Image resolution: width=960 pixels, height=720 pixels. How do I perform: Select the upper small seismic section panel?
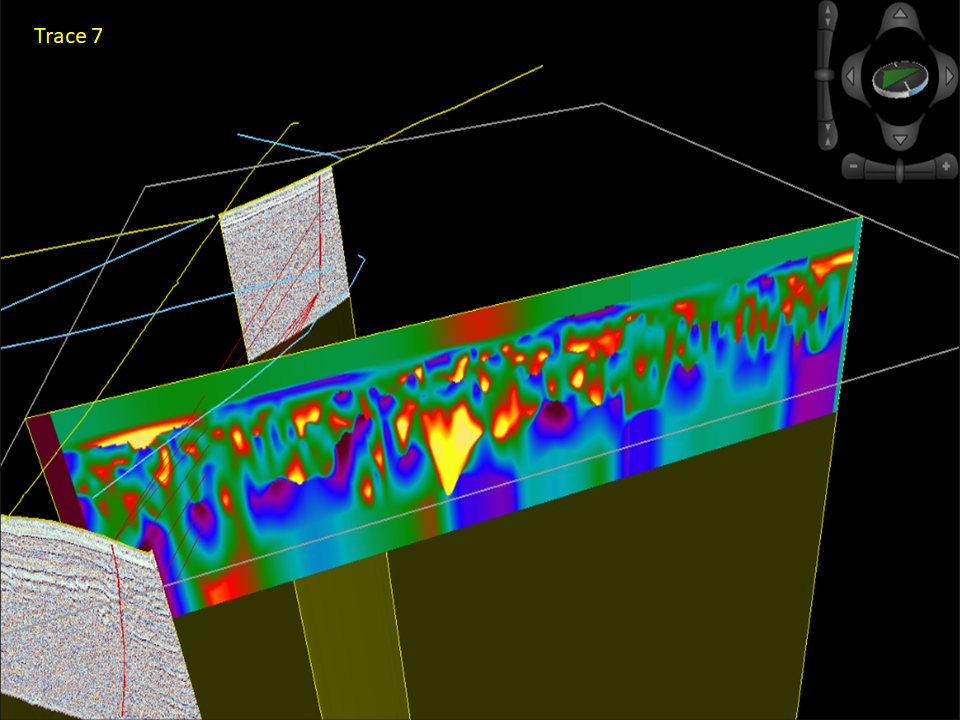[285, 264]
